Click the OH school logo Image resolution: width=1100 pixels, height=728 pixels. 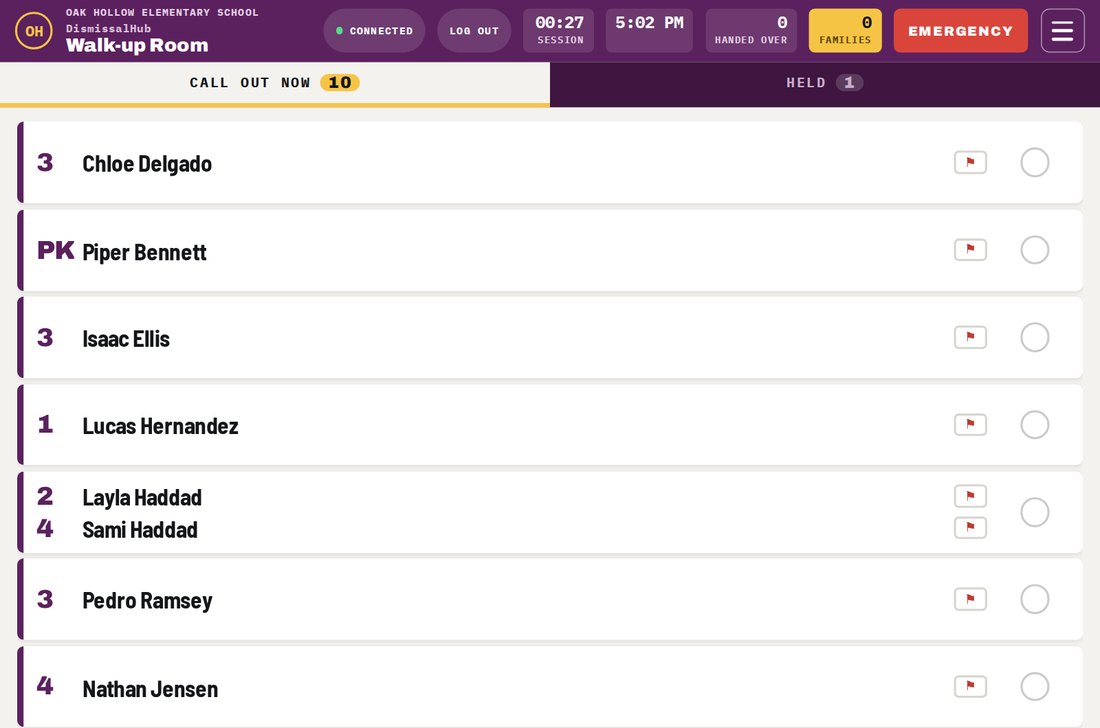(x=34, y=31)
